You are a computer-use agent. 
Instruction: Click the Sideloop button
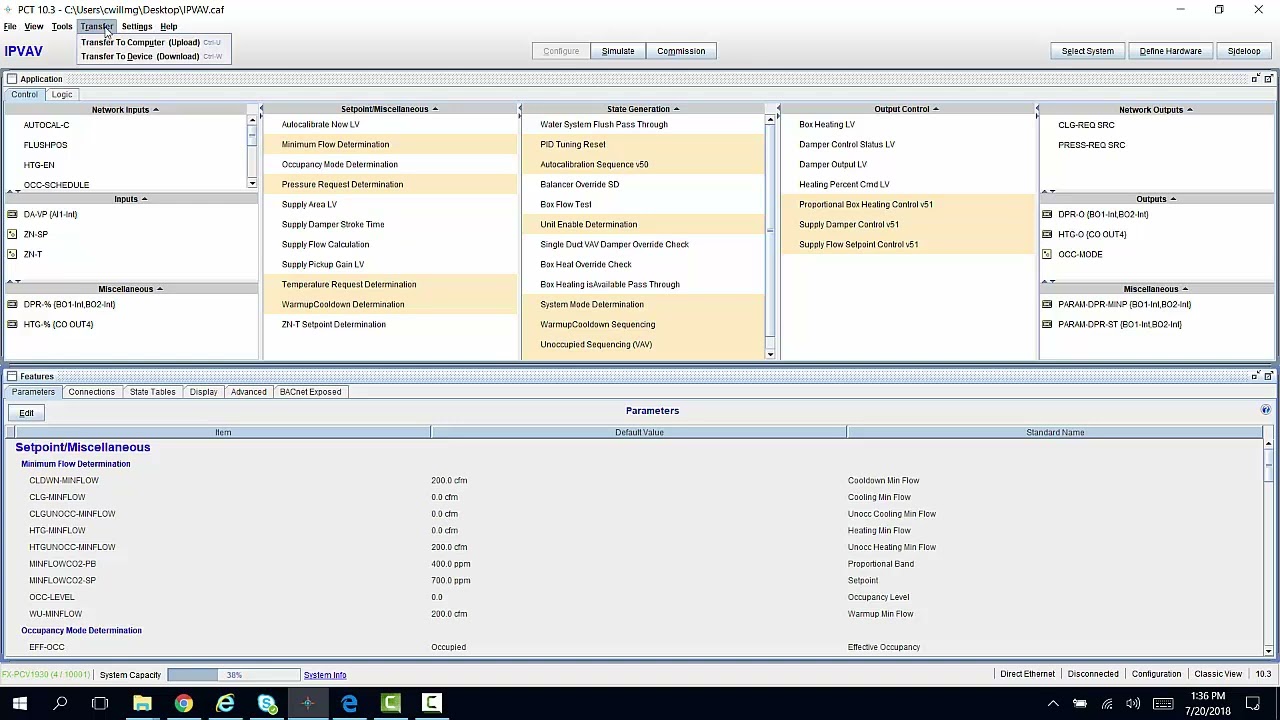1244,51
